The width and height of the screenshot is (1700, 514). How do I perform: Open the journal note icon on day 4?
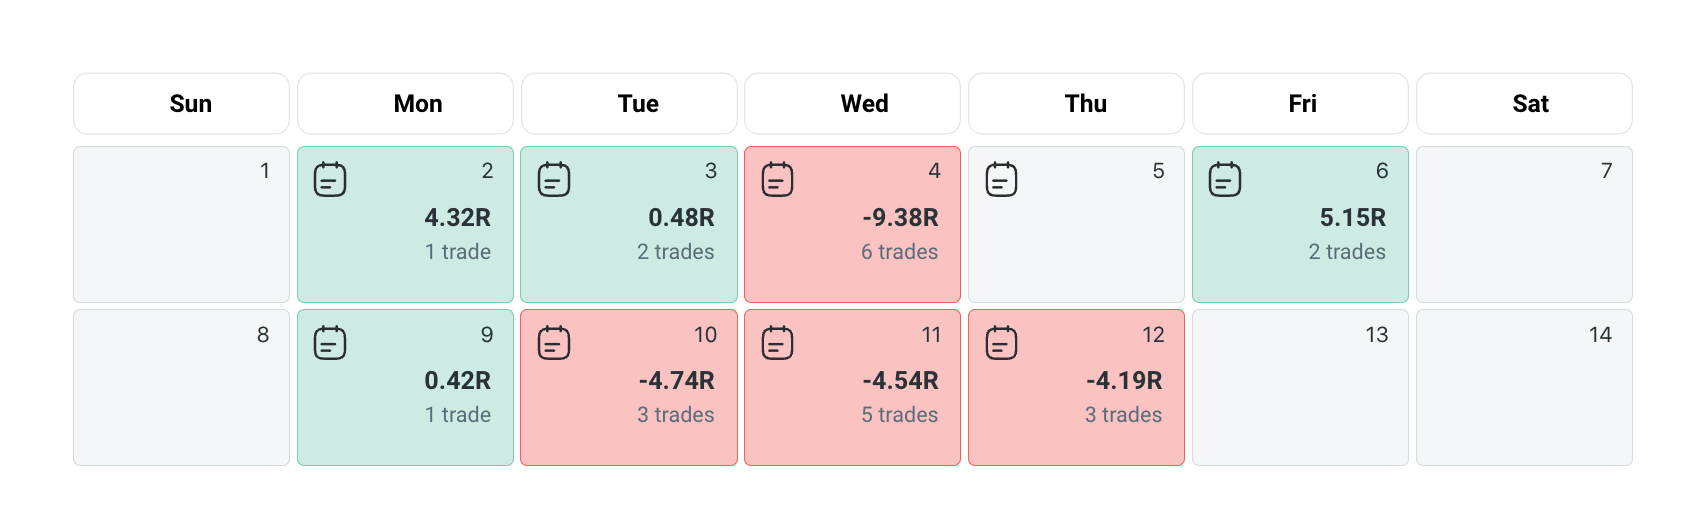coord(777,180)
